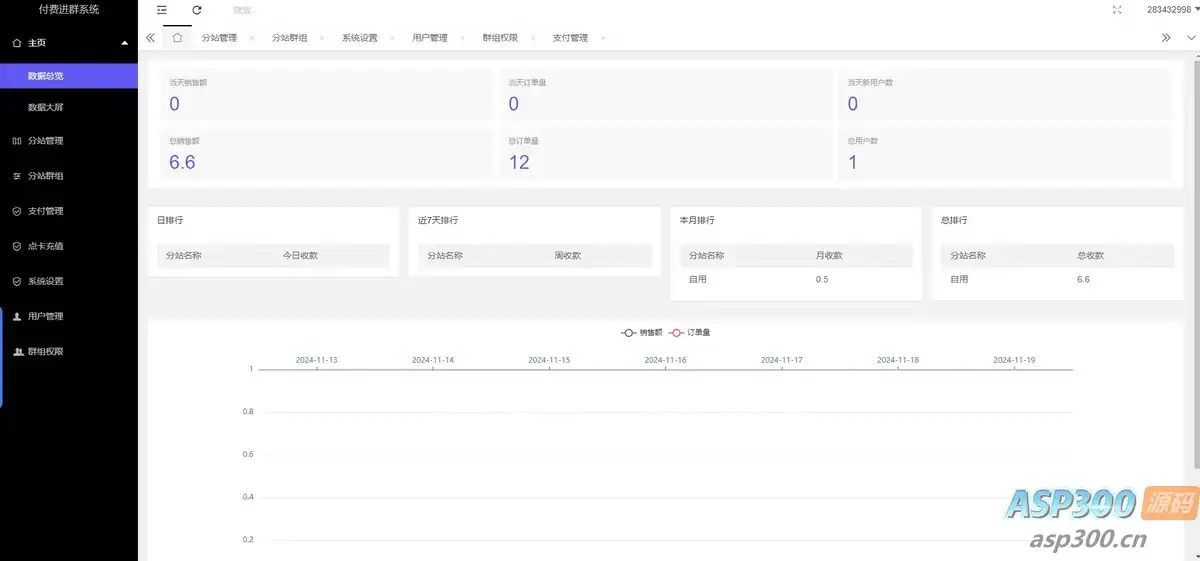Screen dimensions: 1200x561
Task: Switch to the 用户管理 tab
Action: [x=430, y=38]
